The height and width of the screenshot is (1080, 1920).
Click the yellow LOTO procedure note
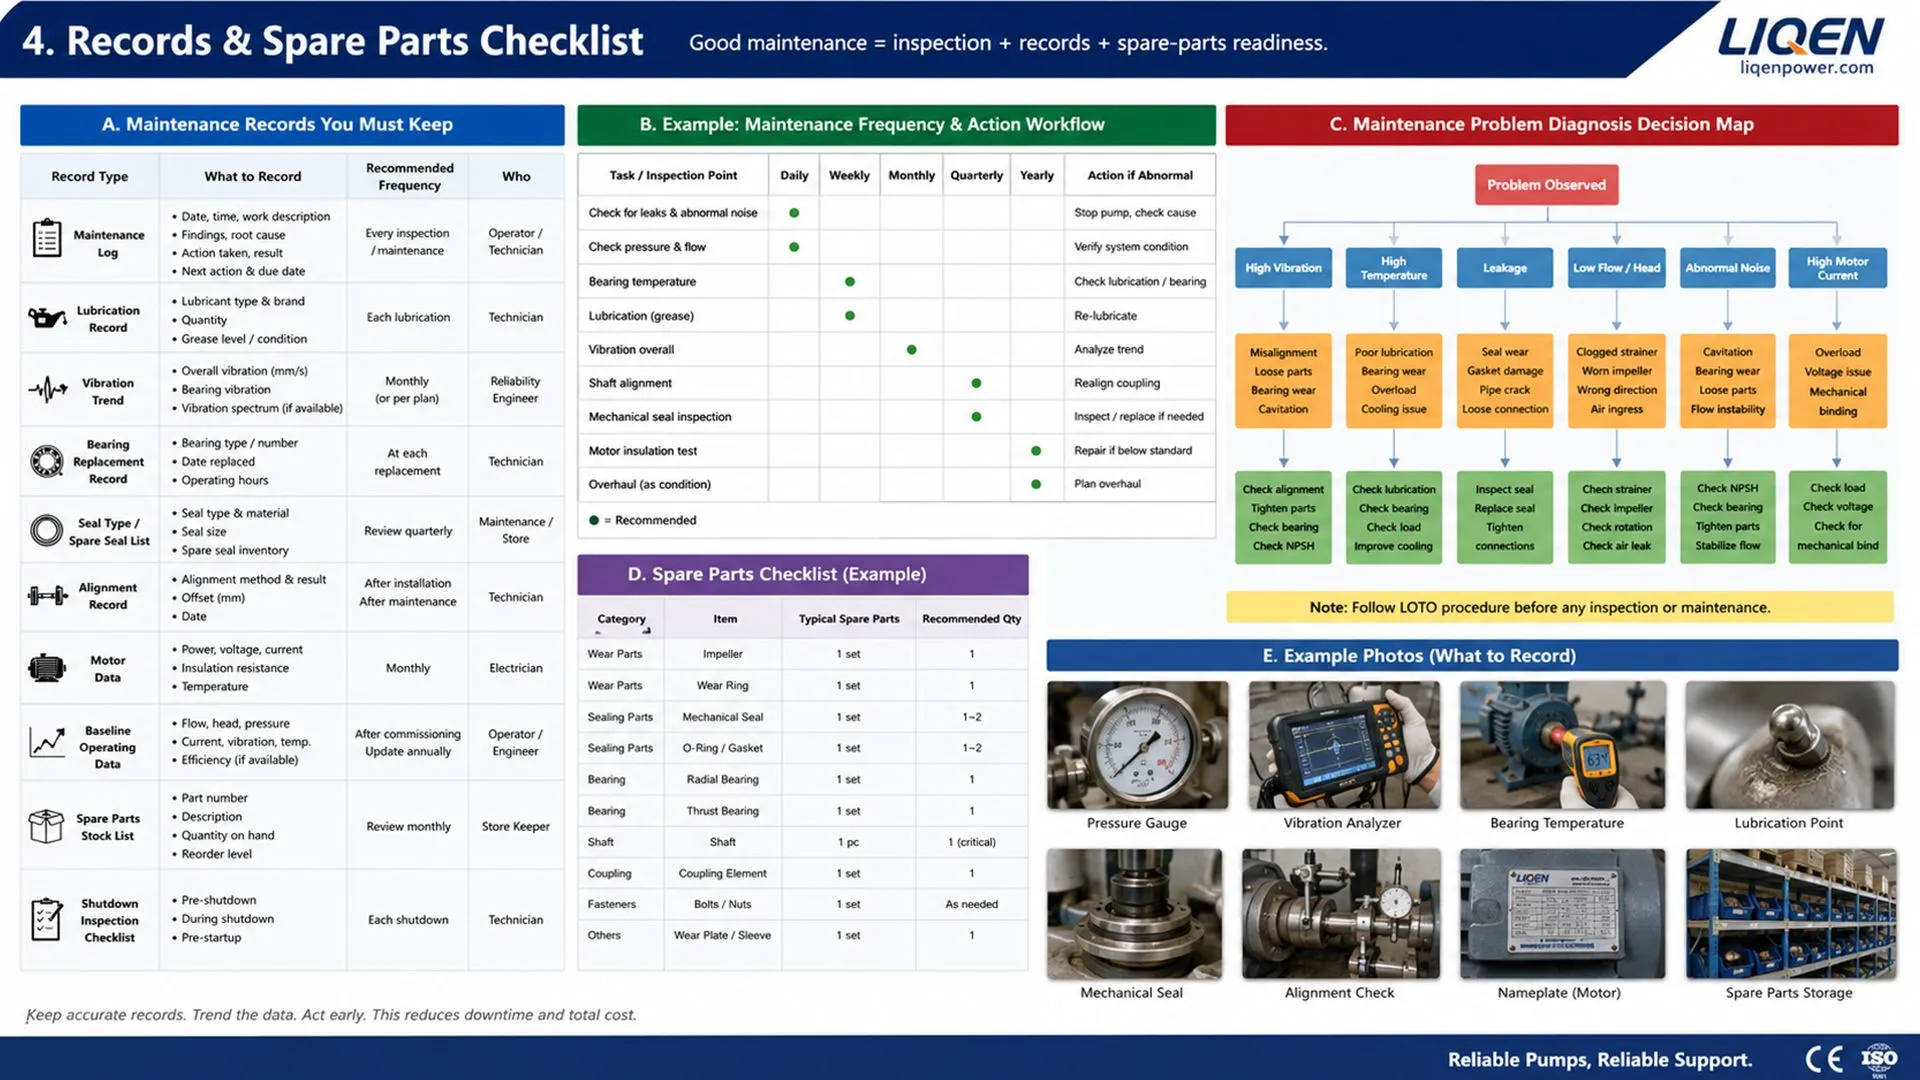[x=1559, y=607]
